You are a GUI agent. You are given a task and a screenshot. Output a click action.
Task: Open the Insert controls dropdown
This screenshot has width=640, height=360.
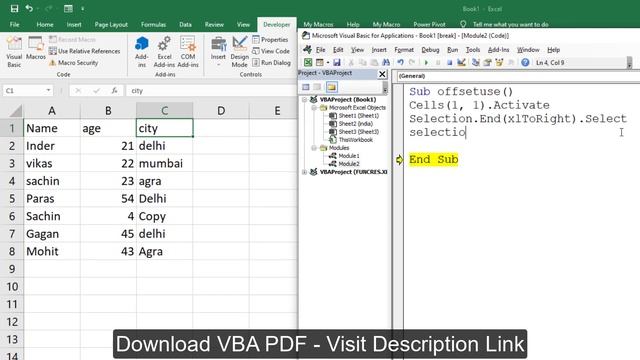(218, 52)
